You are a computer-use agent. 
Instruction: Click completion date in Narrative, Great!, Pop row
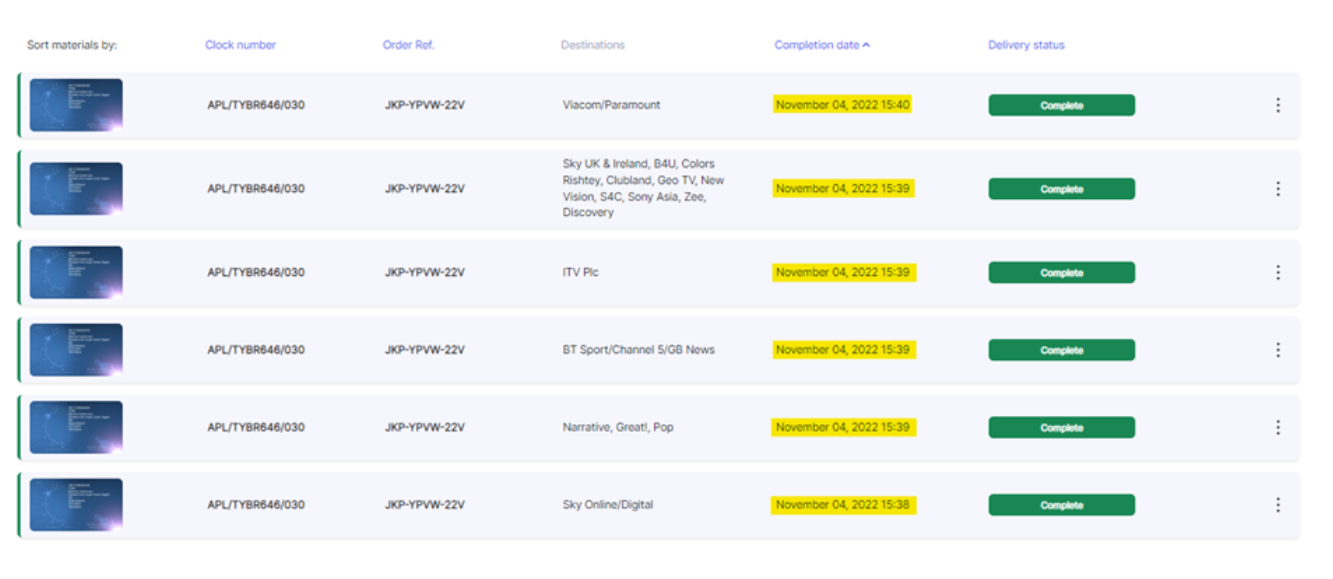point(842,427)
